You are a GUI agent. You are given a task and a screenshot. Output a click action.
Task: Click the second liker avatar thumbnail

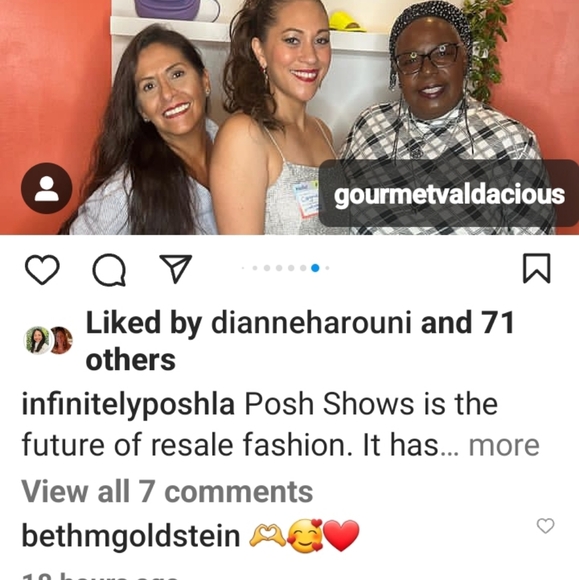(x=61, y=340)
